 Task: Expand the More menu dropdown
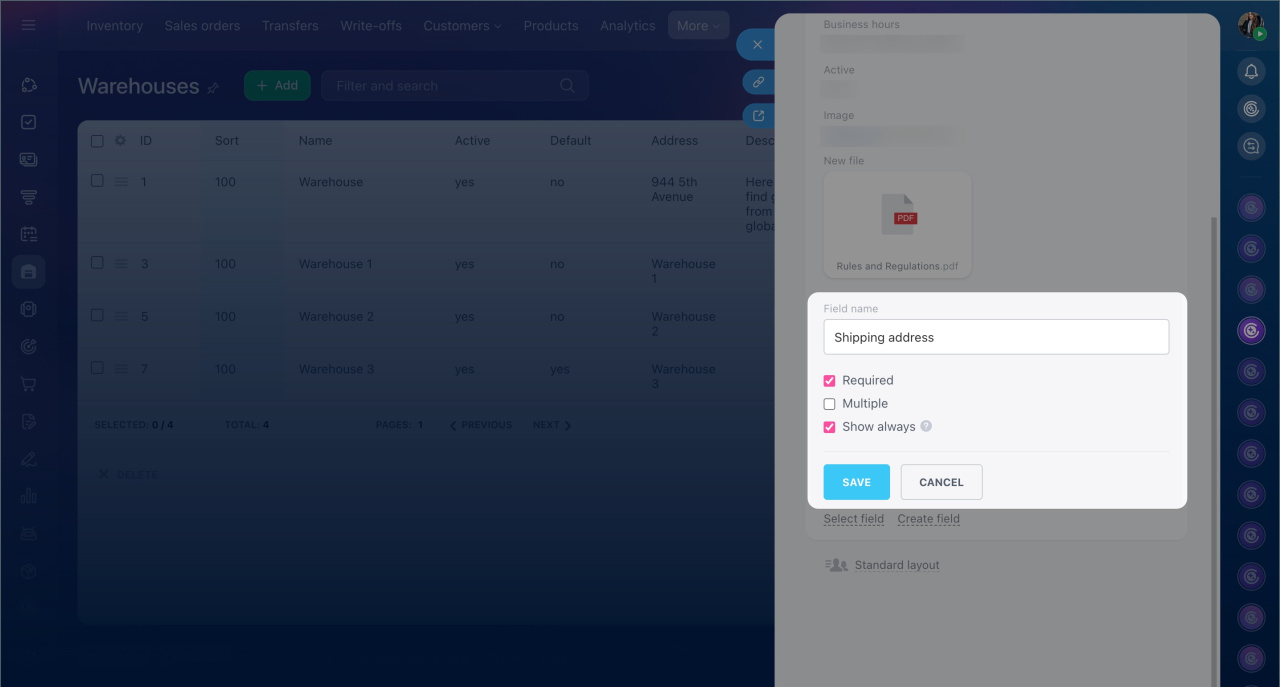pos(697,26)
